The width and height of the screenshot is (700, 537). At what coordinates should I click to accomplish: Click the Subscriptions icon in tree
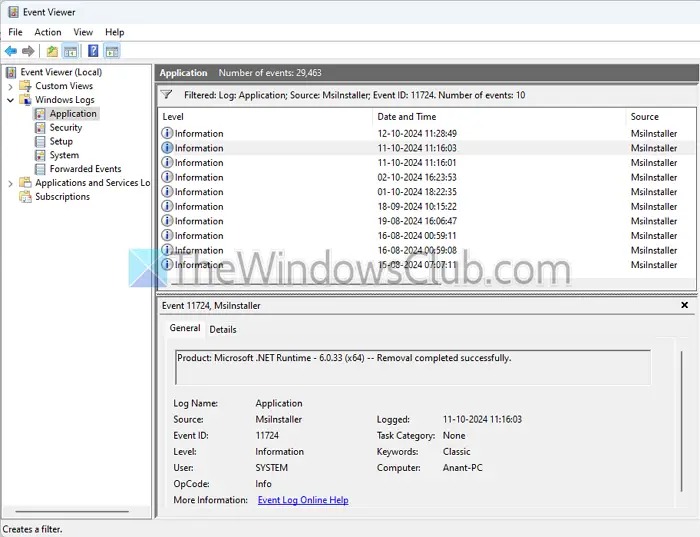(25, 196)
